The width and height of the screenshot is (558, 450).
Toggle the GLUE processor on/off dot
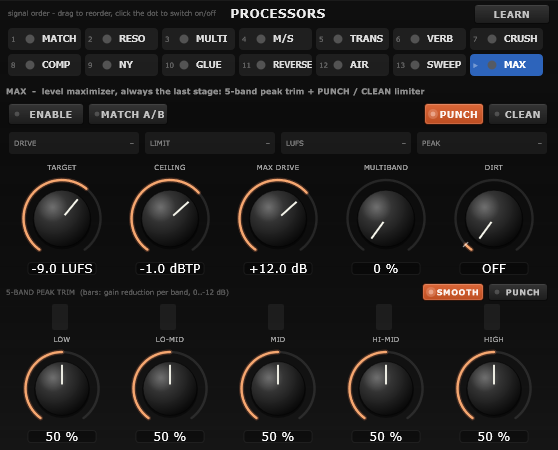(184, 65)
